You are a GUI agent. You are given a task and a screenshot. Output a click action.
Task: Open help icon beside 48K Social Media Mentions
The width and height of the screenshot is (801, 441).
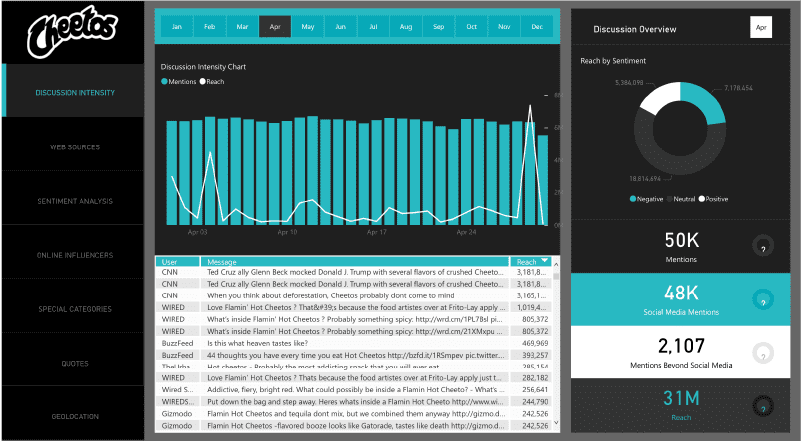coord(763,300)
